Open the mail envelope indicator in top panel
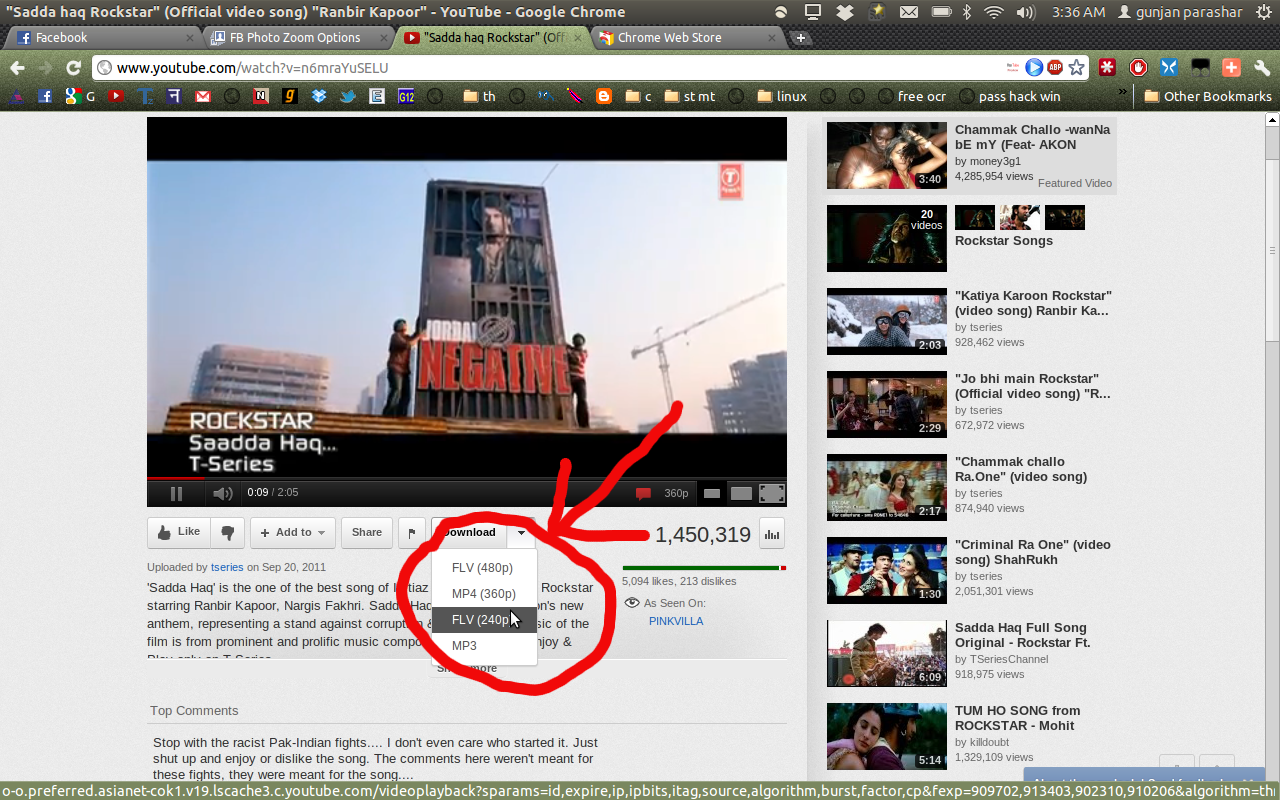Image resolution: width=1280 pixels, height=800 pixels. (908, 12)
